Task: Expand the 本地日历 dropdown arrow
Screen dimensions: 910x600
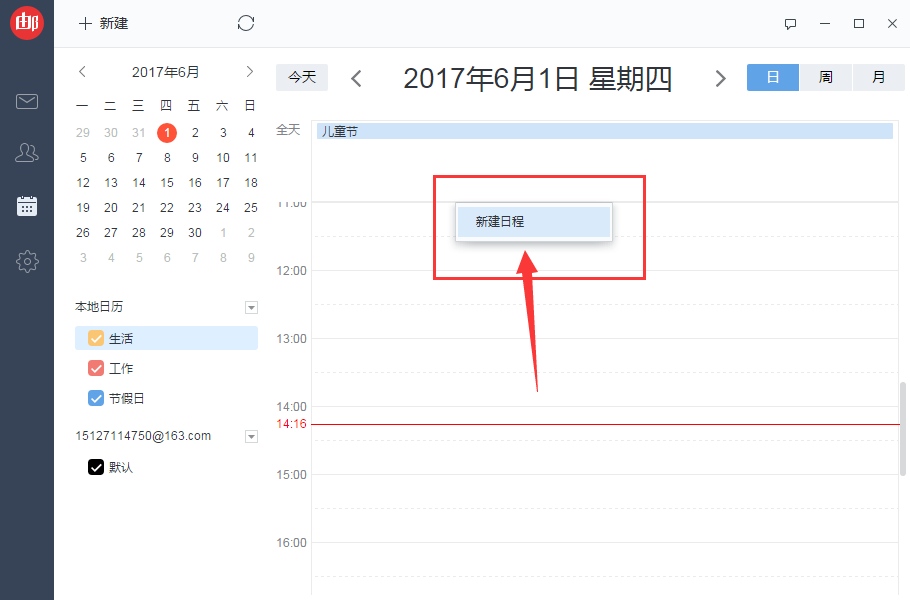Action: tap(251, 307)
